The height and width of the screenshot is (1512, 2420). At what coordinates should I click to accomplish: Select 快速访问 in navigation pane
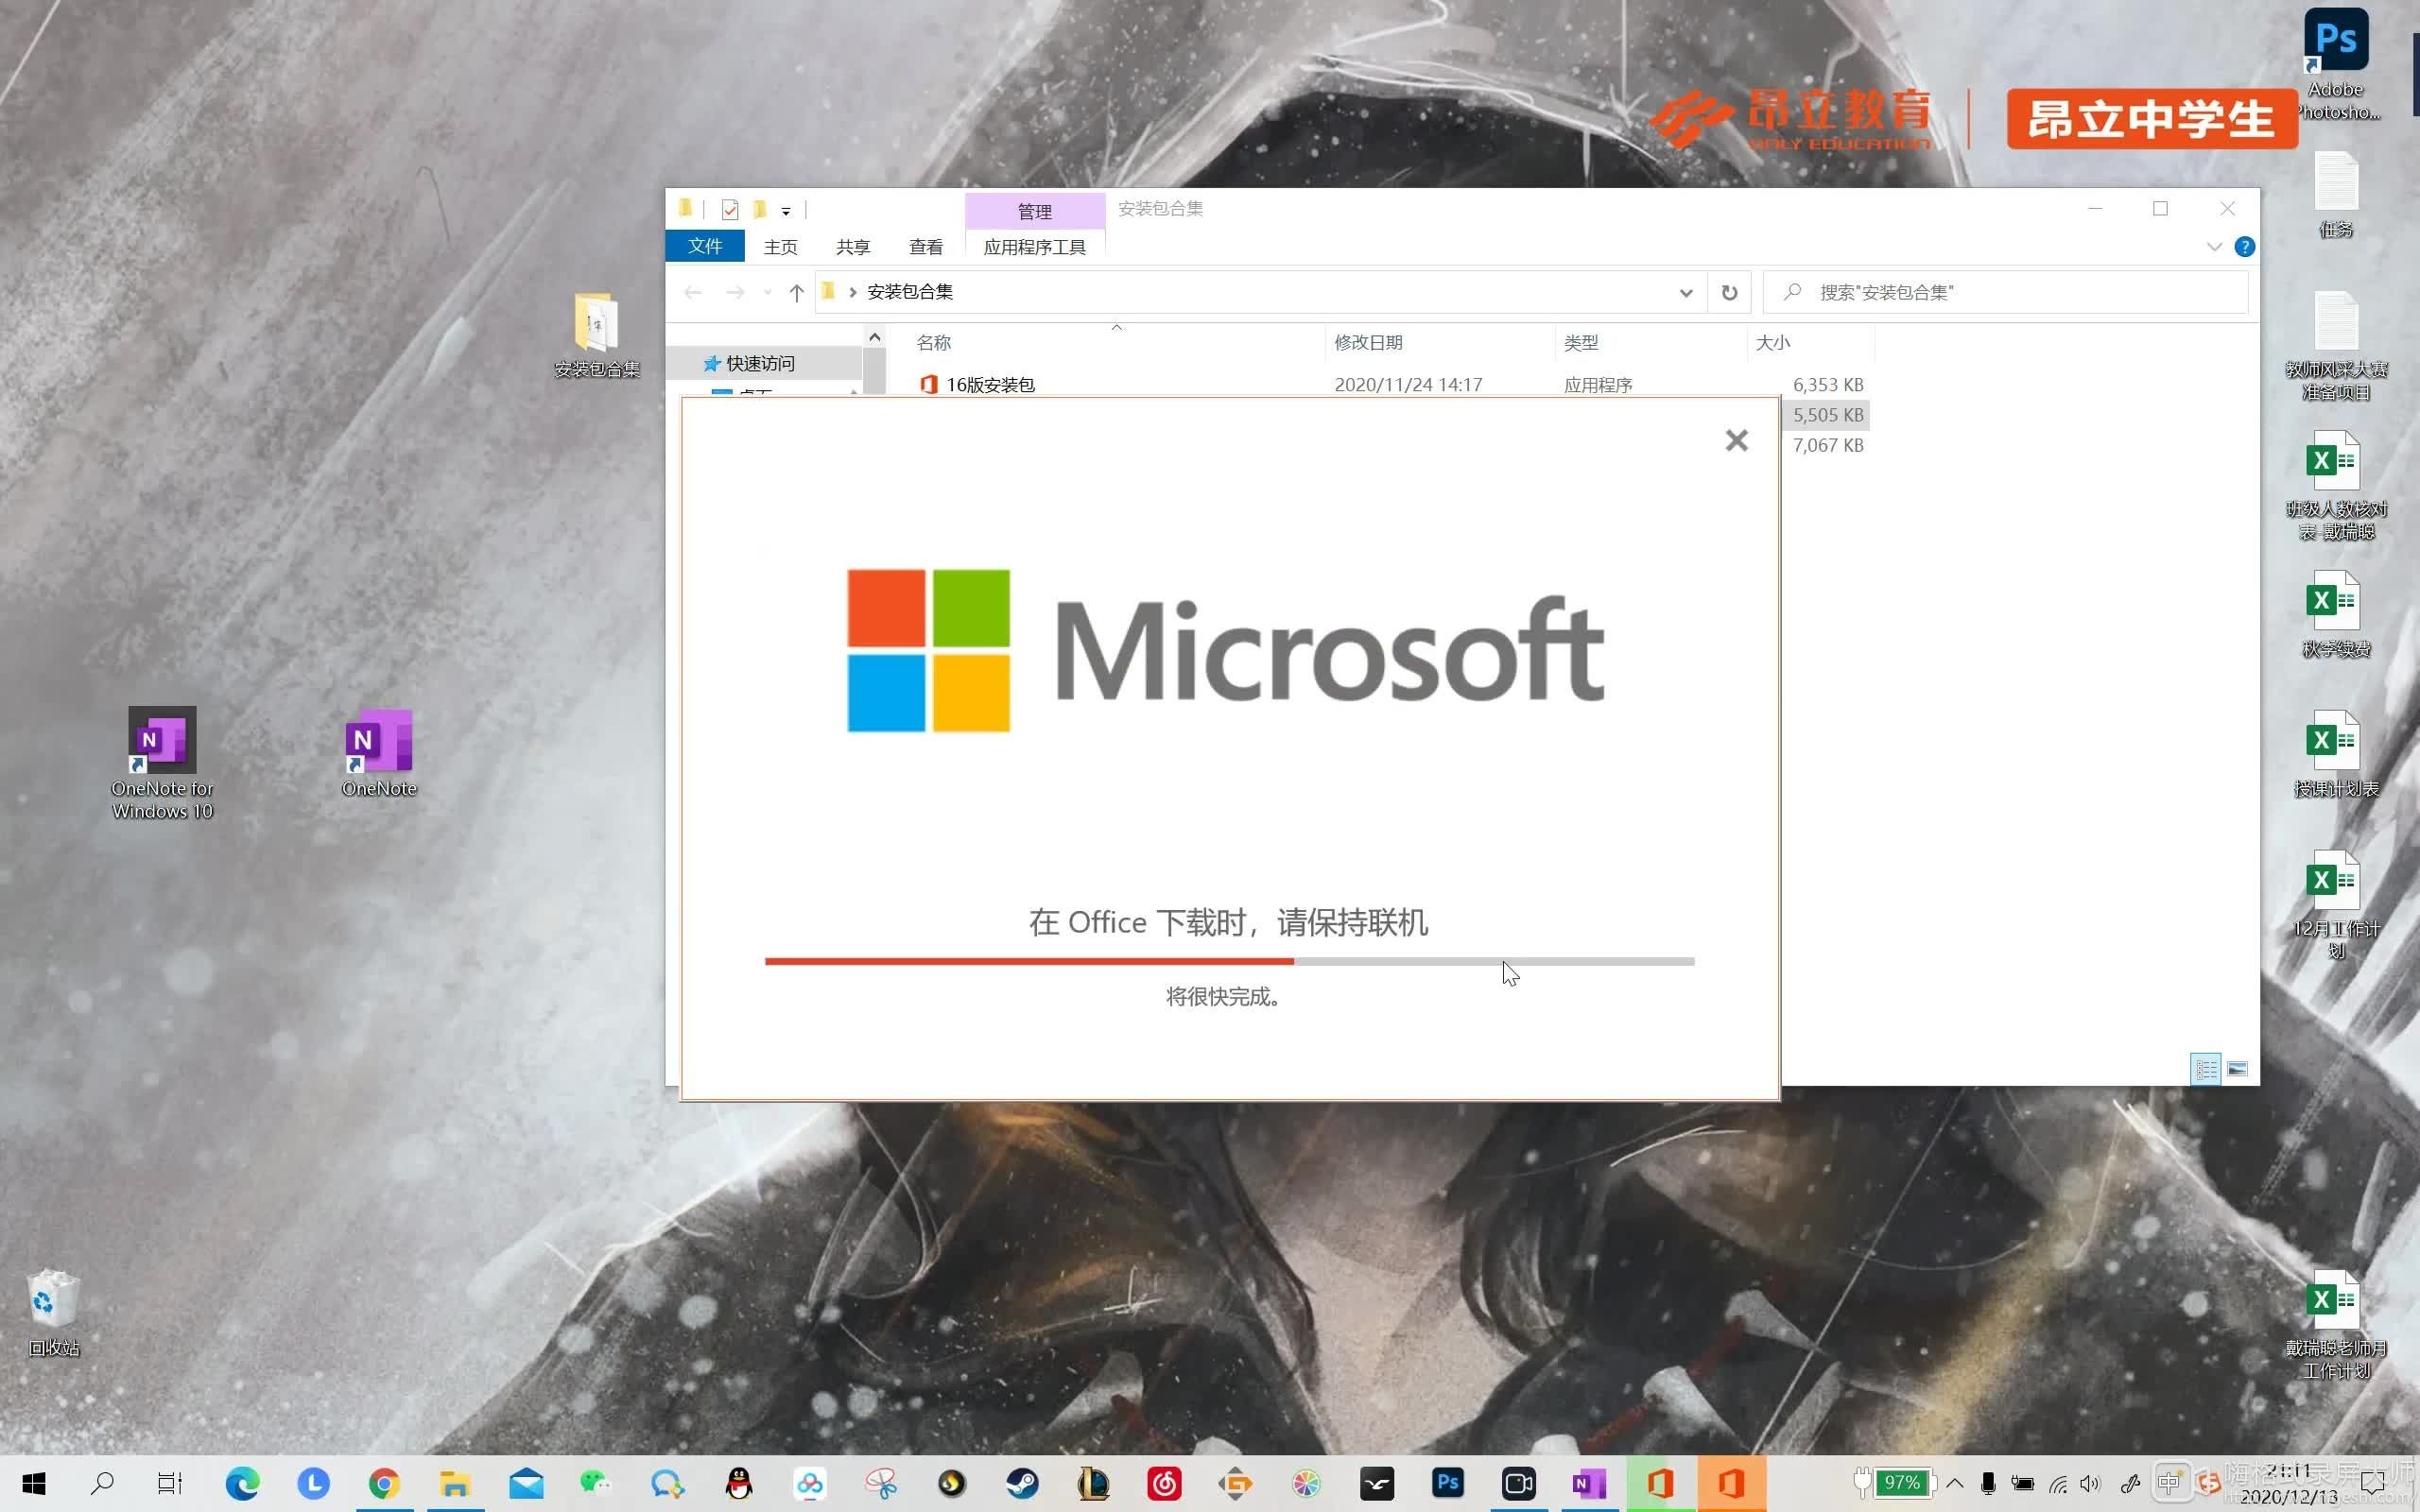click(x=760, y=363)
